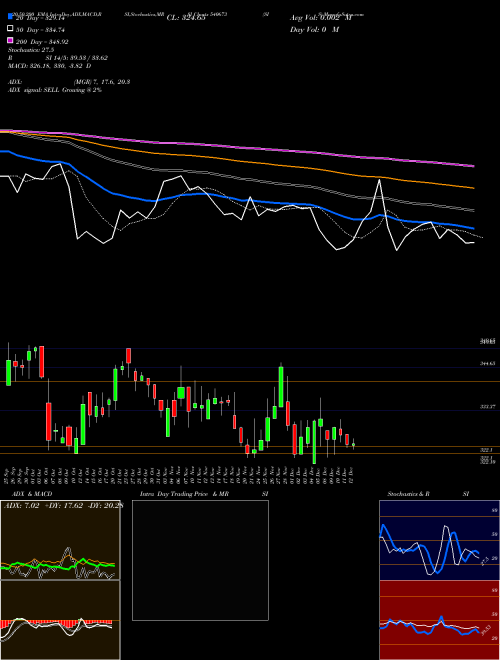Click the '-DY: 20.28' value in ADX panel
This screenshot has width=500, height=660.
click(105, 506)
